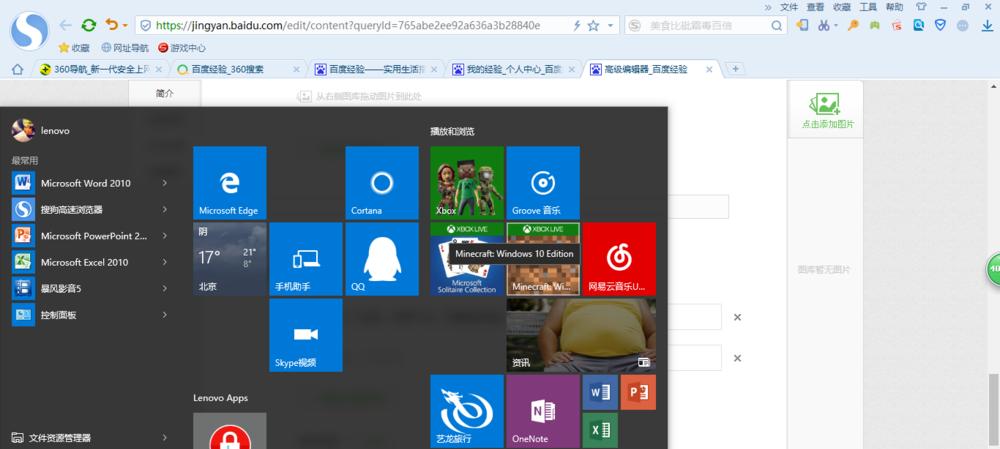Expand 搜狗高速浏览器 jump list arrow
This screenshot has height=449, width=1000.
click(x=165, y=209)
